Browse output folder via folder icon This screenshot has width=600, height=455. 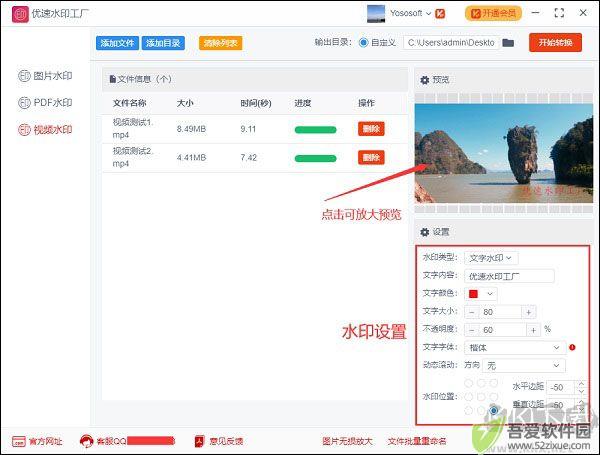pos(508,42)
